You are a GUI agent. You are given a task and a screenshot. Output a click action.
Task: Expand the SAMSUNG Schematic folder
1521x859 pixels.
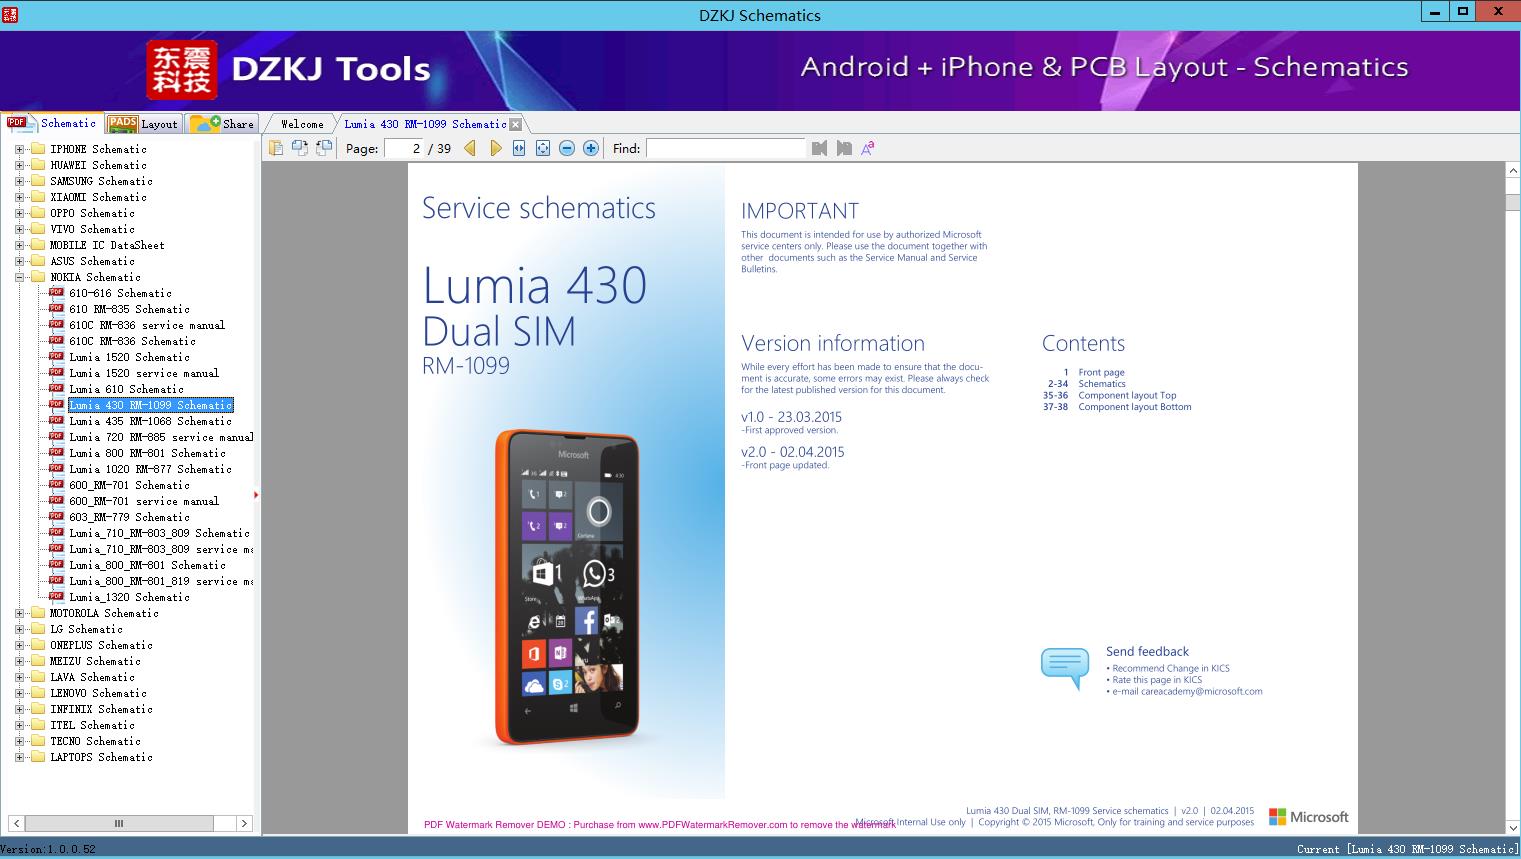coord(19,181)
